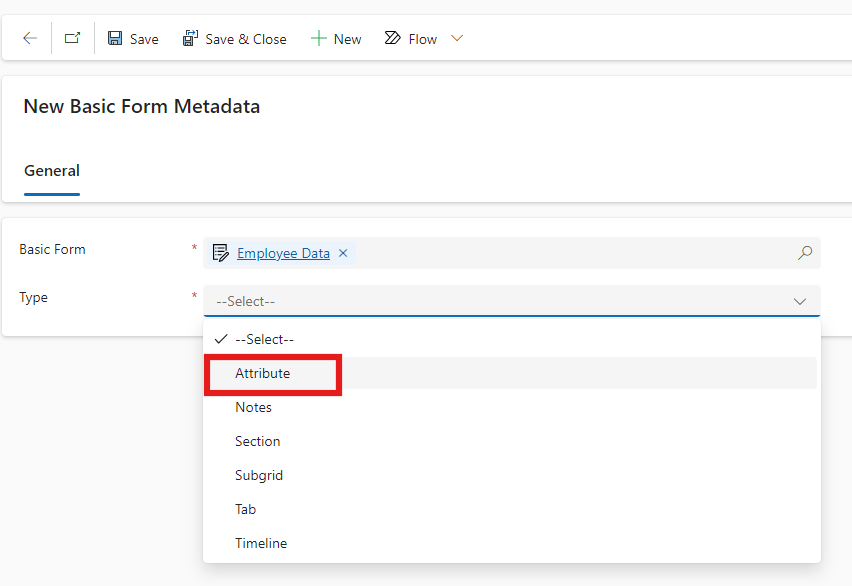Open the Employee Data link

[x=283, y=253]
